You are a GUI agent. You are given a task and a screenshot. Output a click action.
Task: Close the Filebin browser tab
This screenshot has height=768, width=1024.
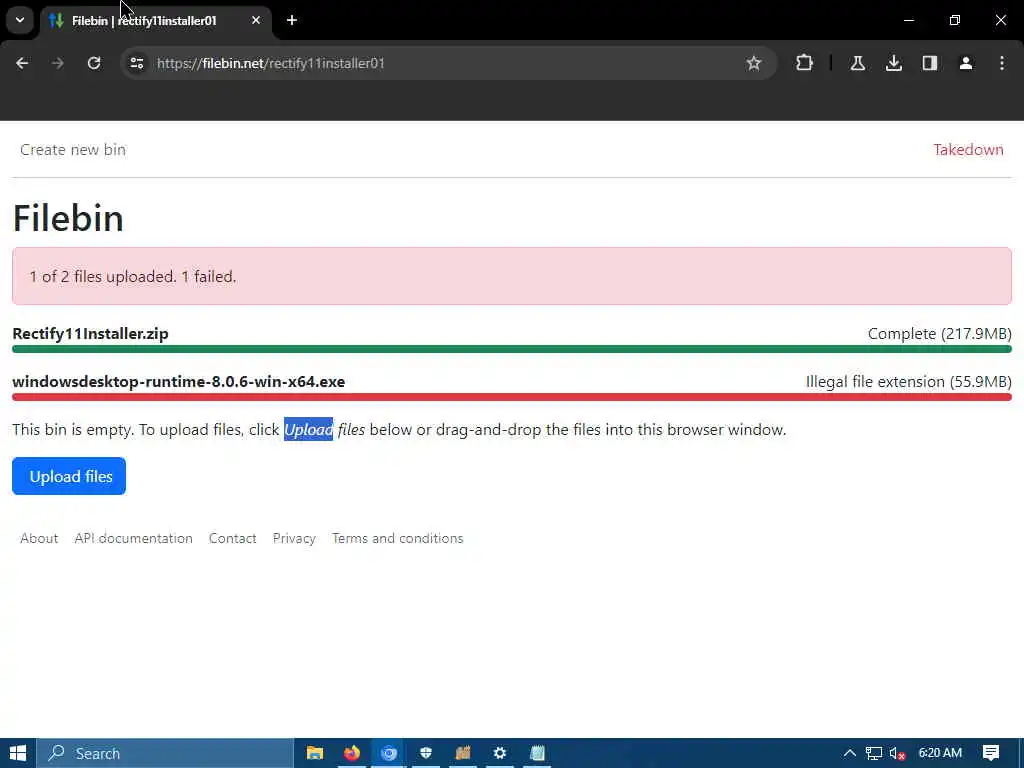click(256, 20)
